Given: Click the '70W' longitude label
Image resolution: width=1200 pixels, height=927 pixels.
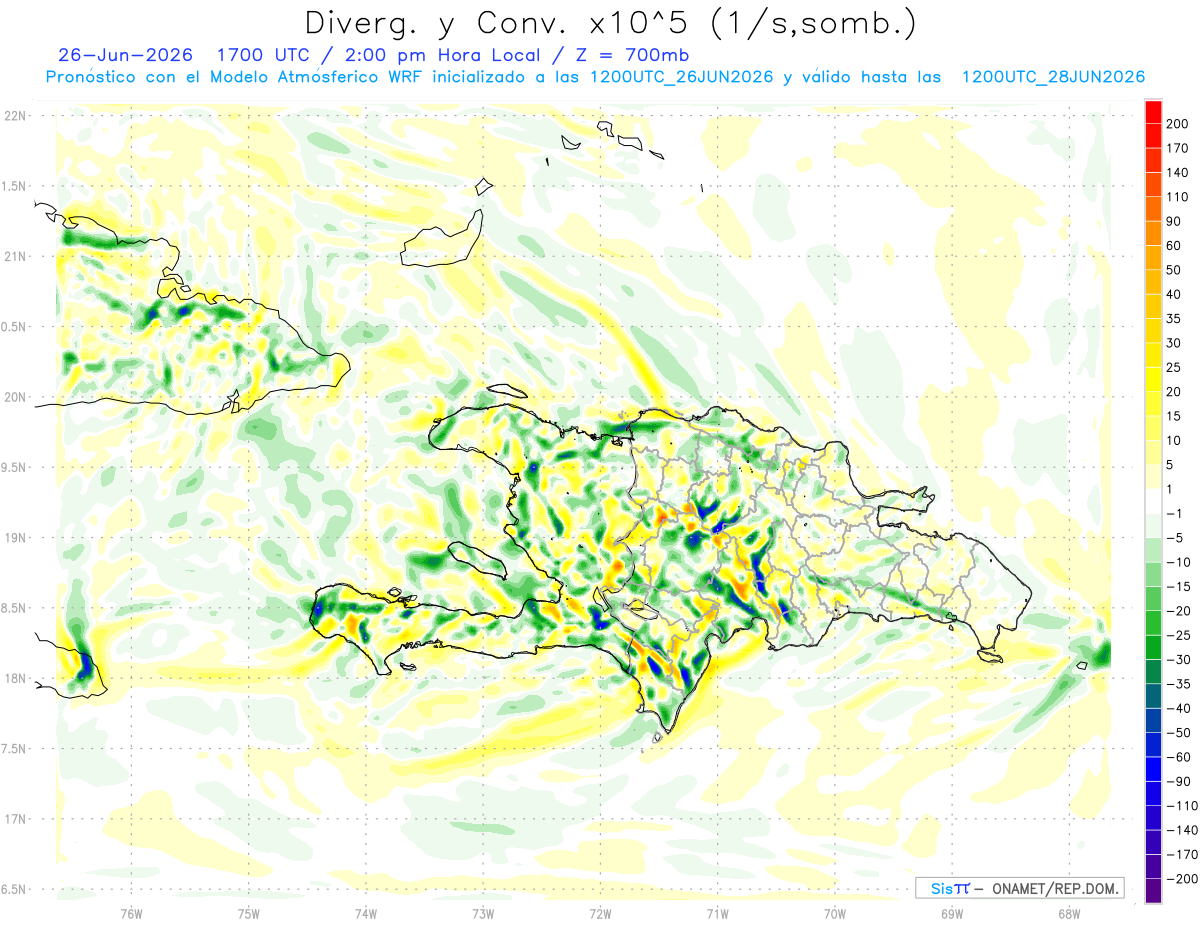Looking at the screenshot, I should 834,912.
